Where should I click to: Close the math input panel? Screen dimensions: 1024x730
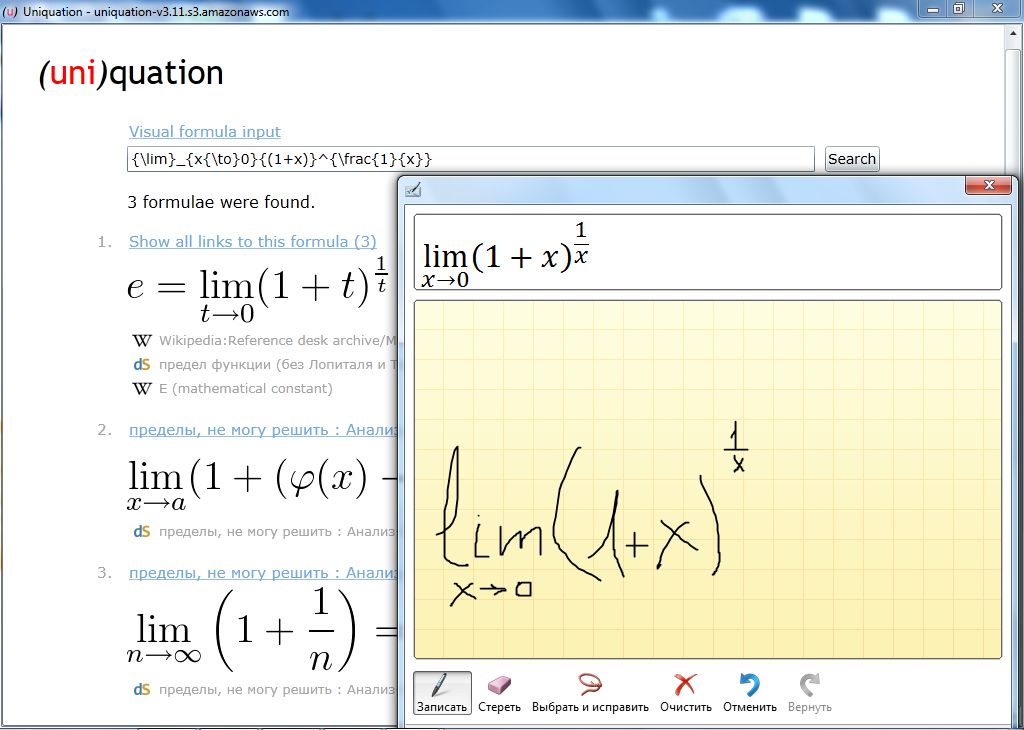(x=989, y=187)
